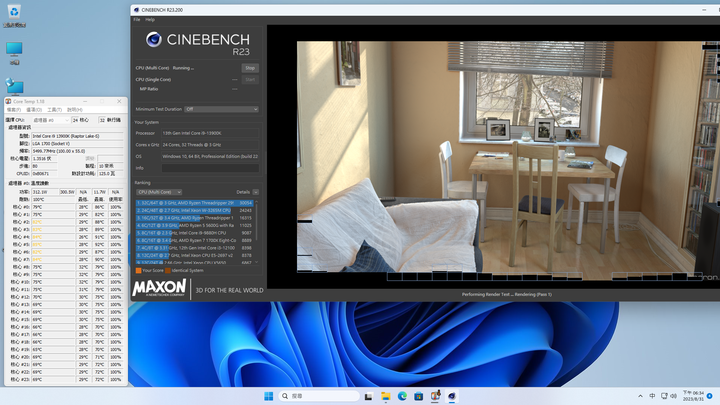Open Minimum Test Duration dropdown
The width and height of the screenshot is (720, 405).
[x=221, y=109]
